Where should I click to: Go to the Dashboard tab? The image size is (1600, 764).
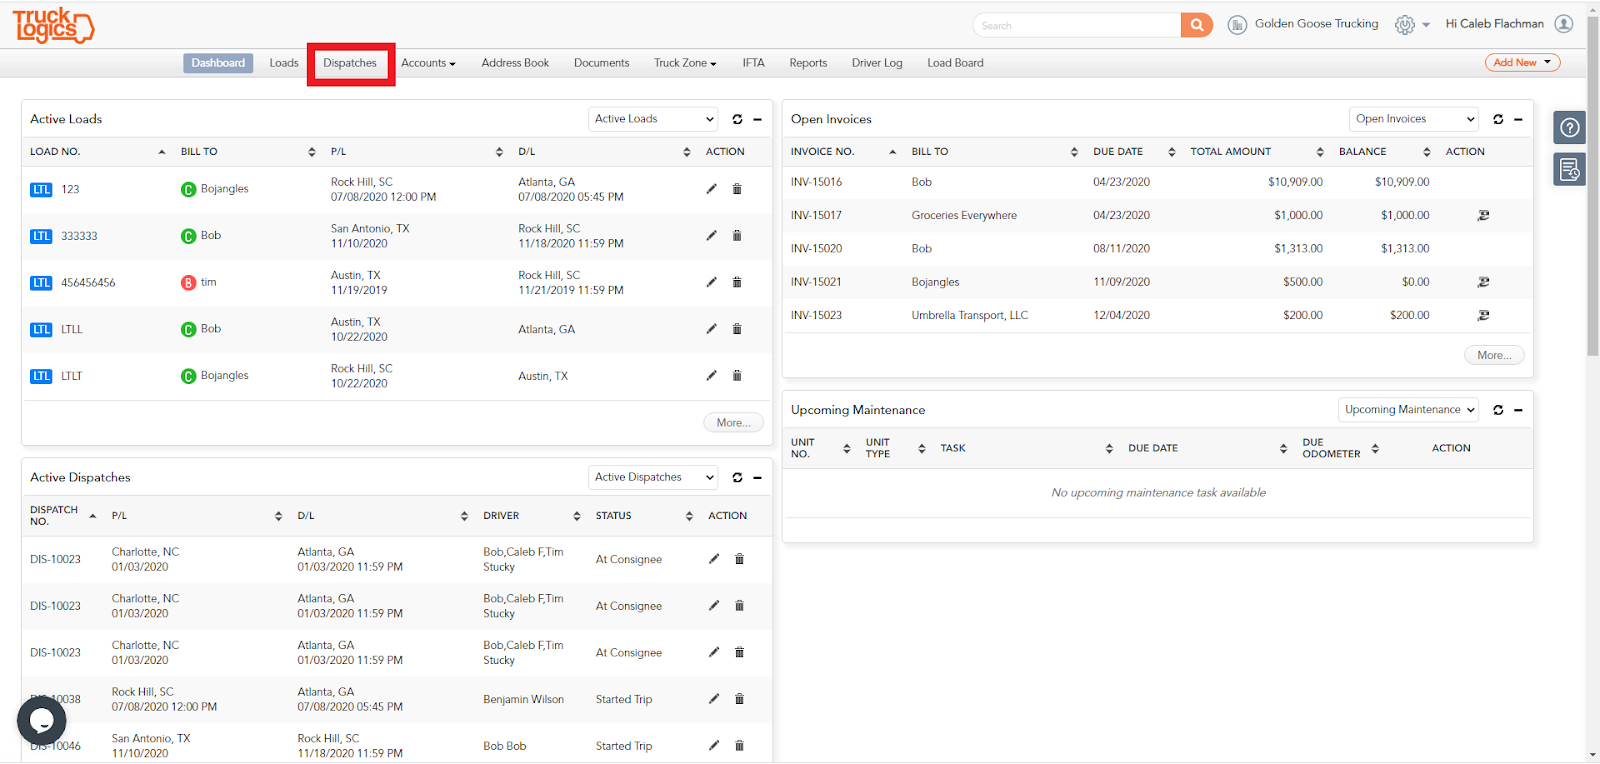point(218,63)
